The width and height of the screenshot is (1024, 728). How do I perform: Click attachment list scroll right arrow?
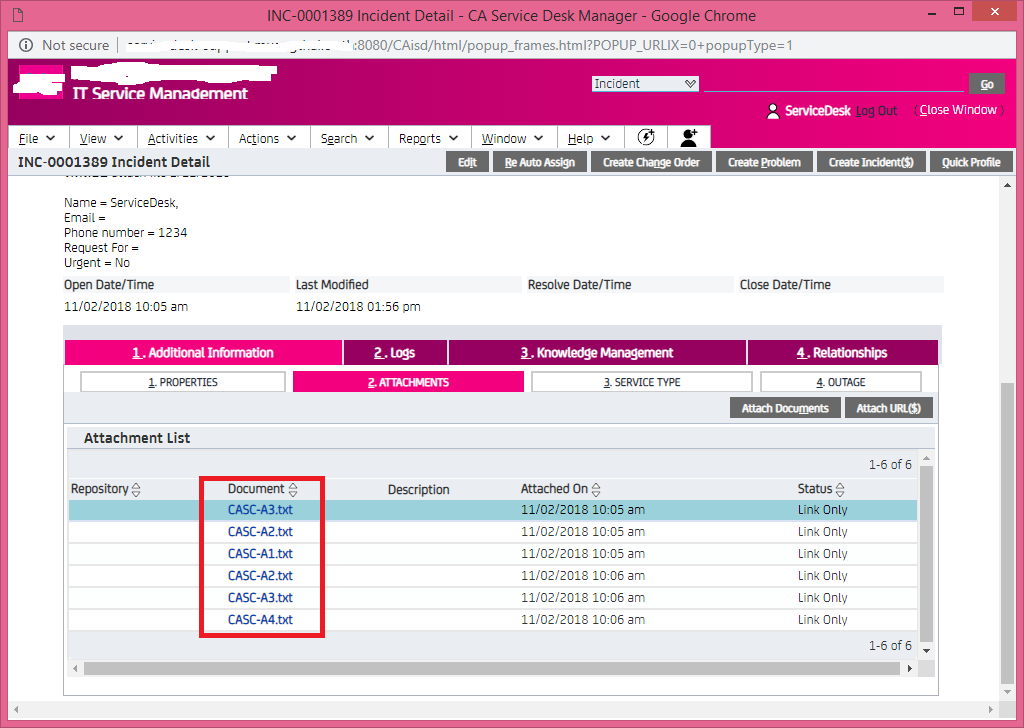910,669
